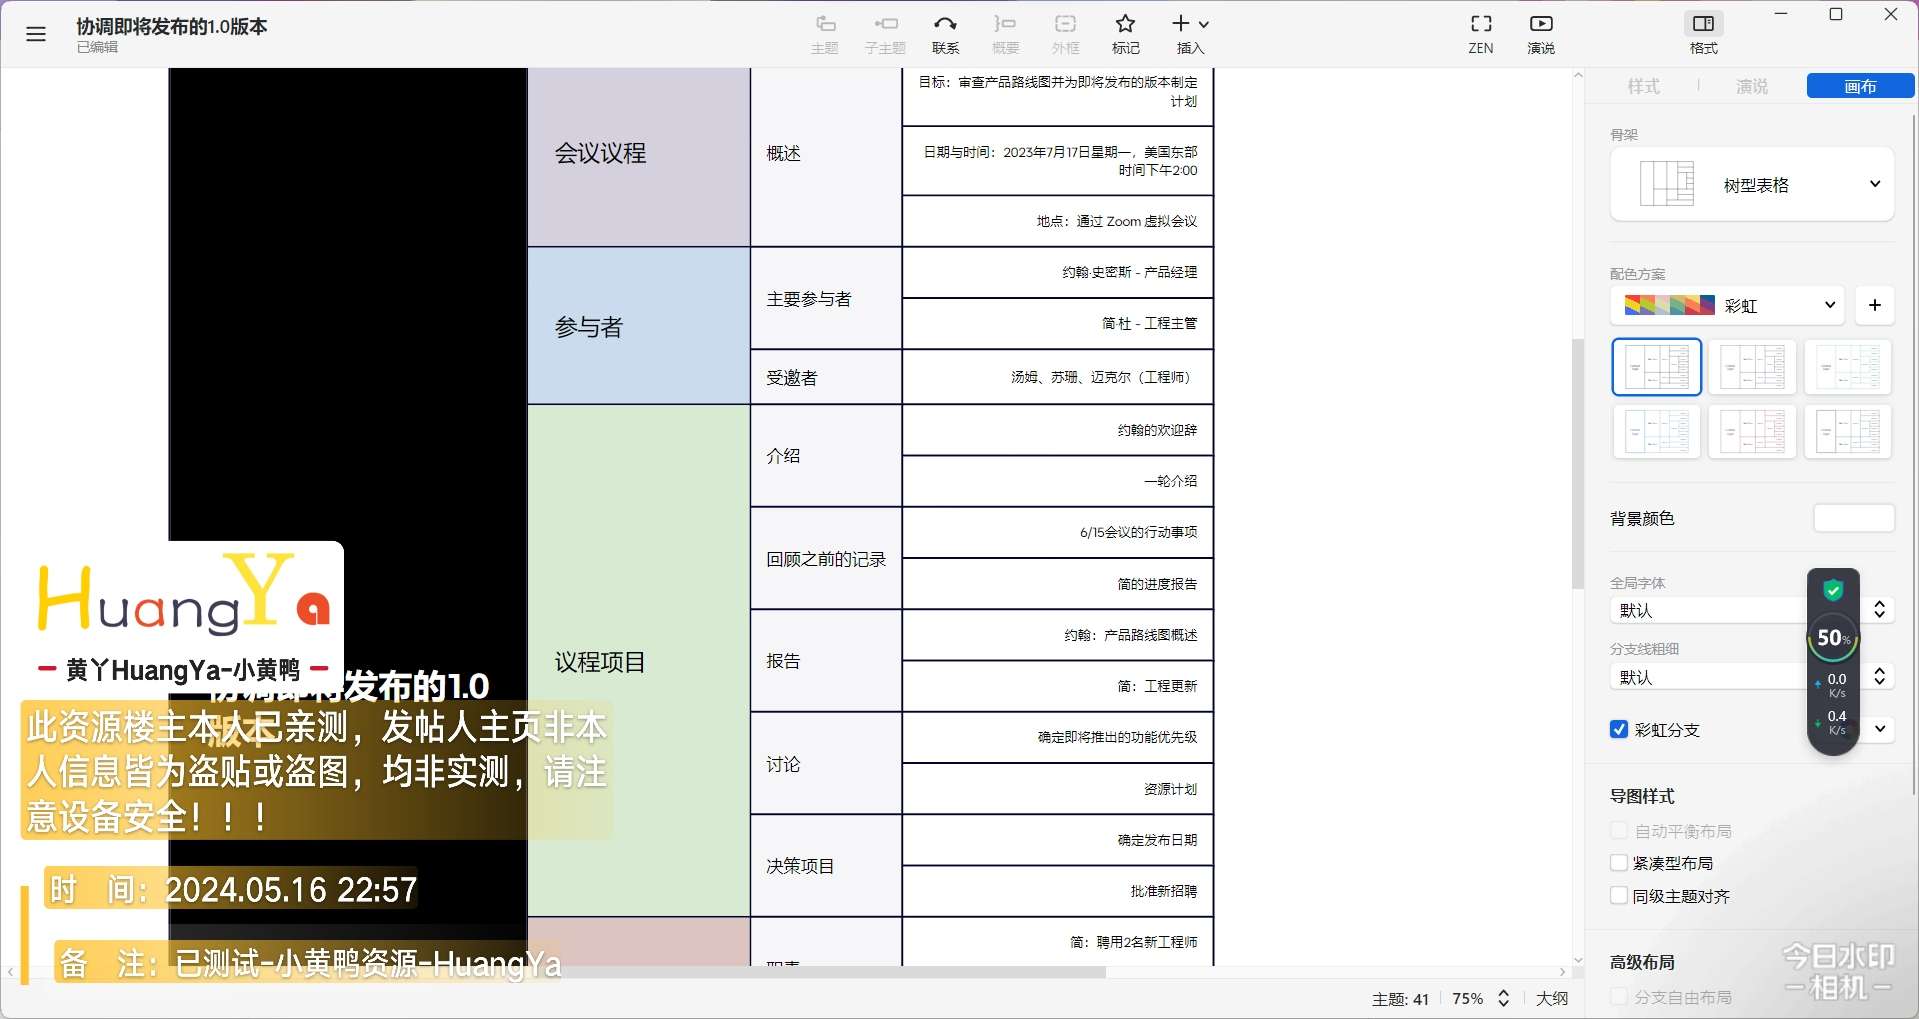Switch to 大纲 outline view
This screenshot has height=1019, width=1919.
tap(1552, 998)
